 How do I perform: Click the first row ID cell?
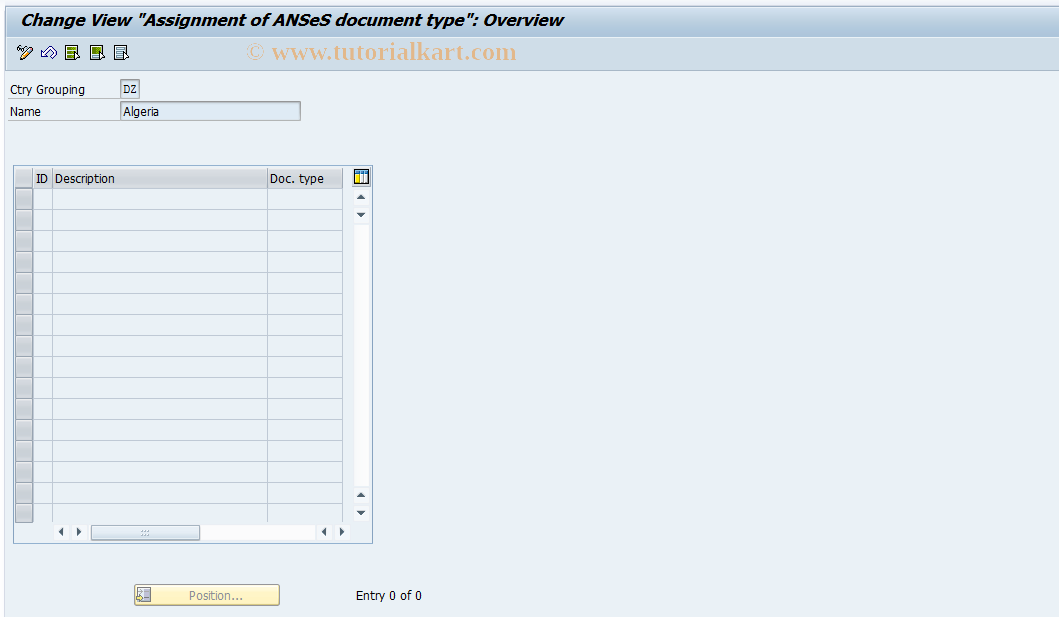tap(43, 199)
